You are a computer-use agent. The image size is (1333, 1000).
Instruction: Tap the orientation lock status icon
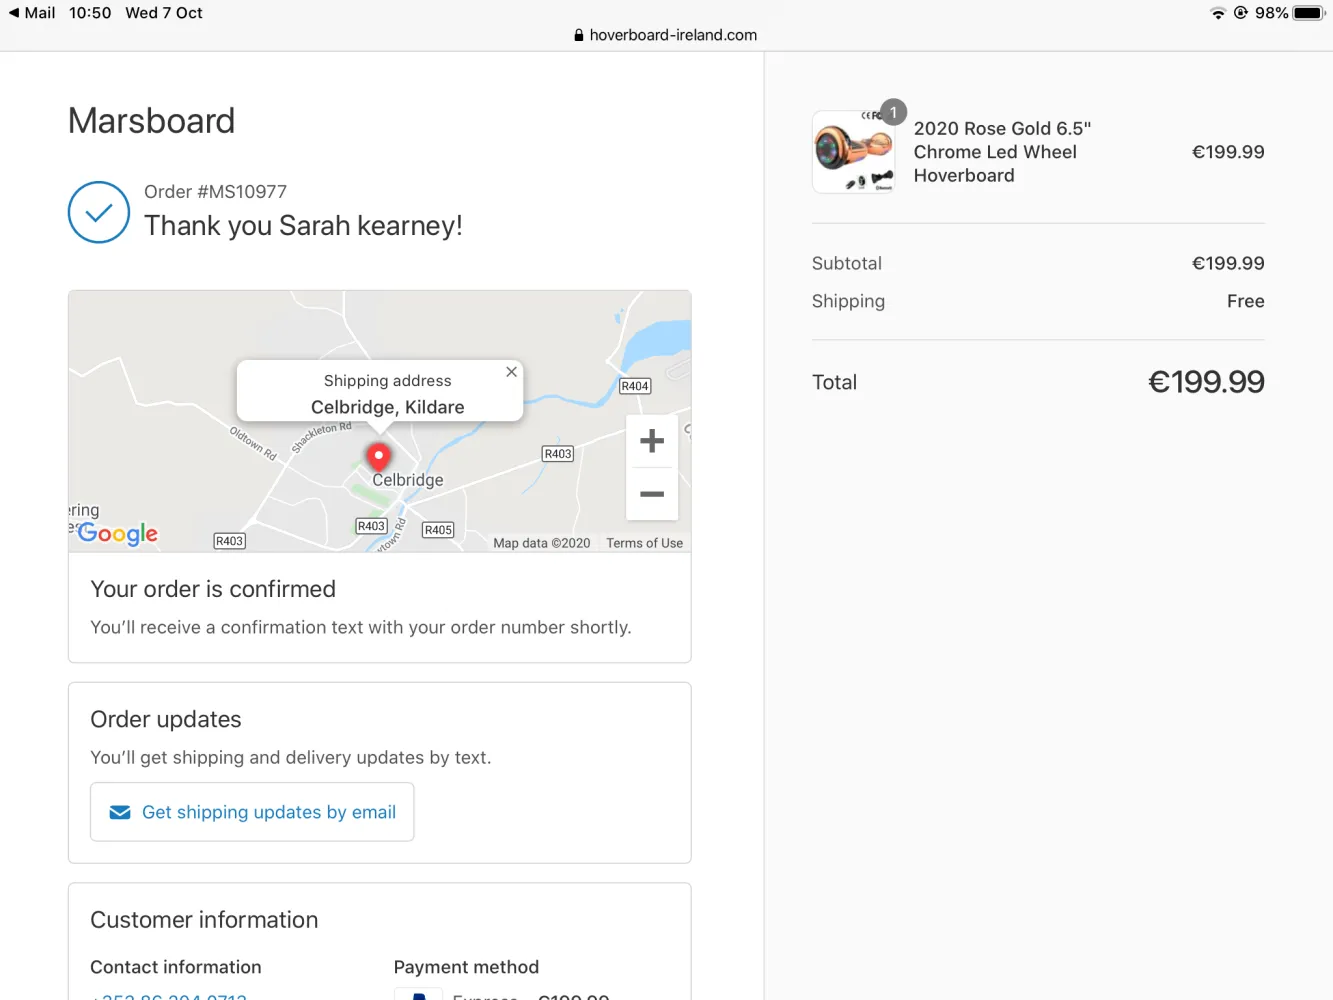tap(1241, 13)
